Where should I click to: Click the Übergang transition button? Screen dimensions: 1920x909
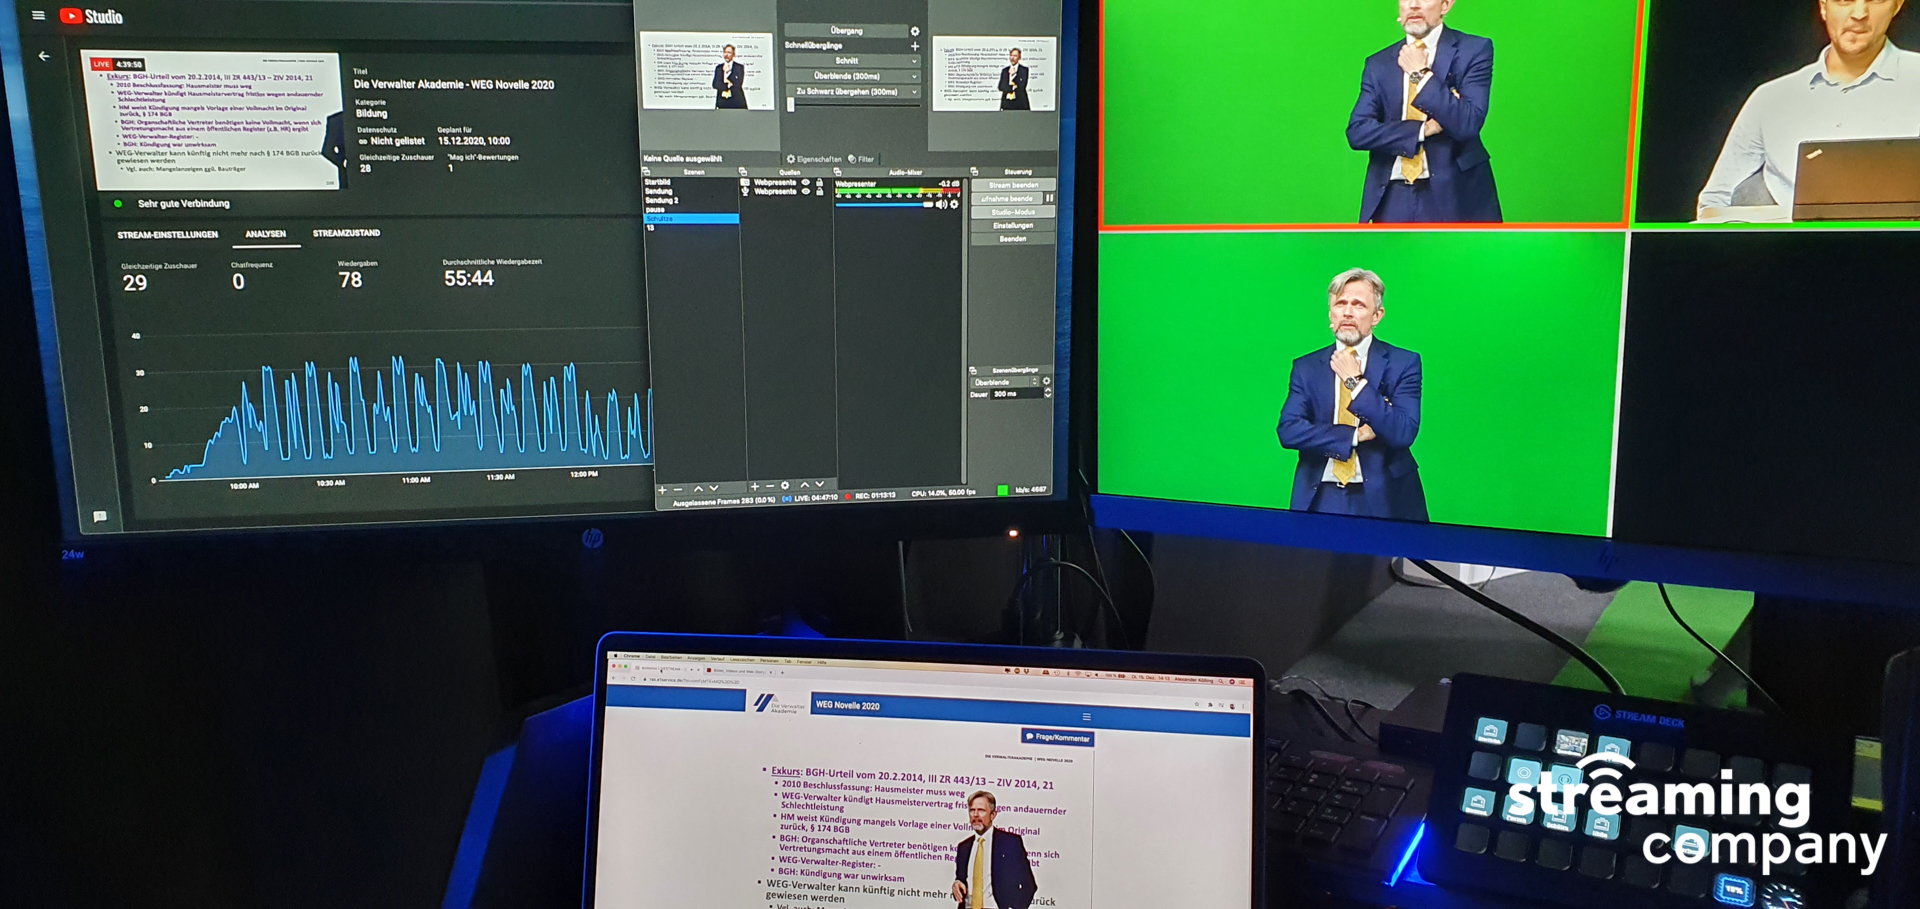click(846, 31)
